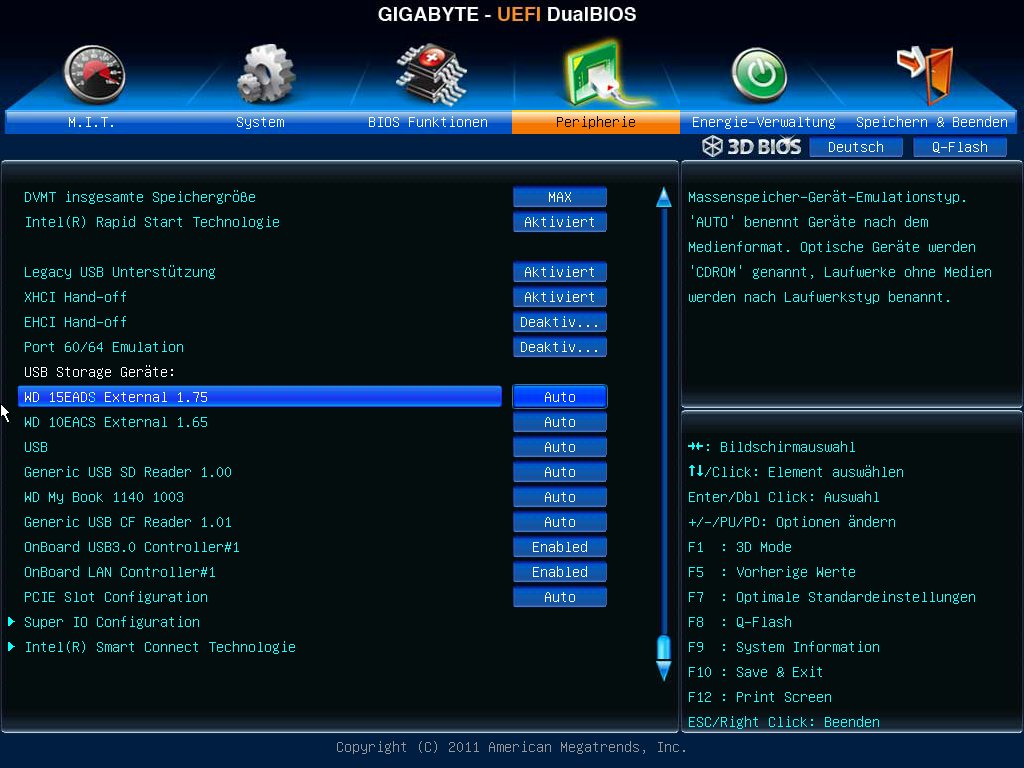Screen dimensions: 1024x768
Task: Toggle EHCI Hand-off Deaktiv value
Action: click(x=560, y=322)
